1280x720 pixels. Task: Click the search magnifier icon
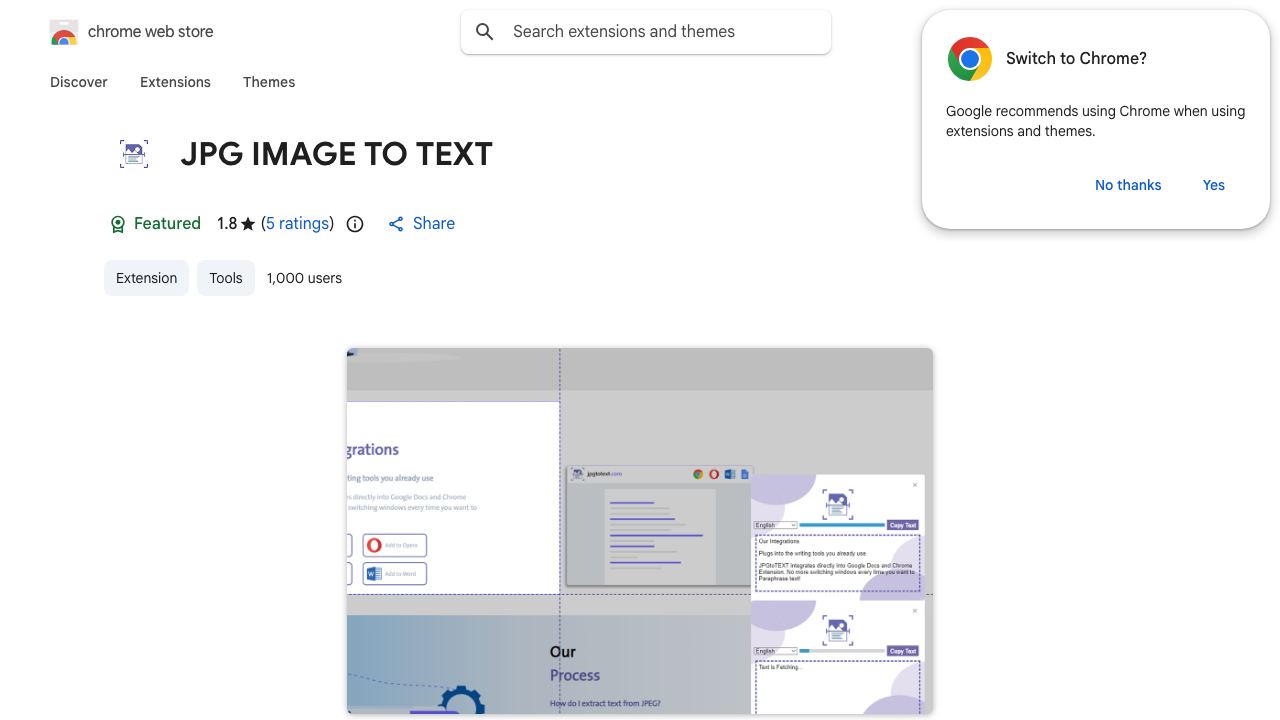[x=485, y=32]
